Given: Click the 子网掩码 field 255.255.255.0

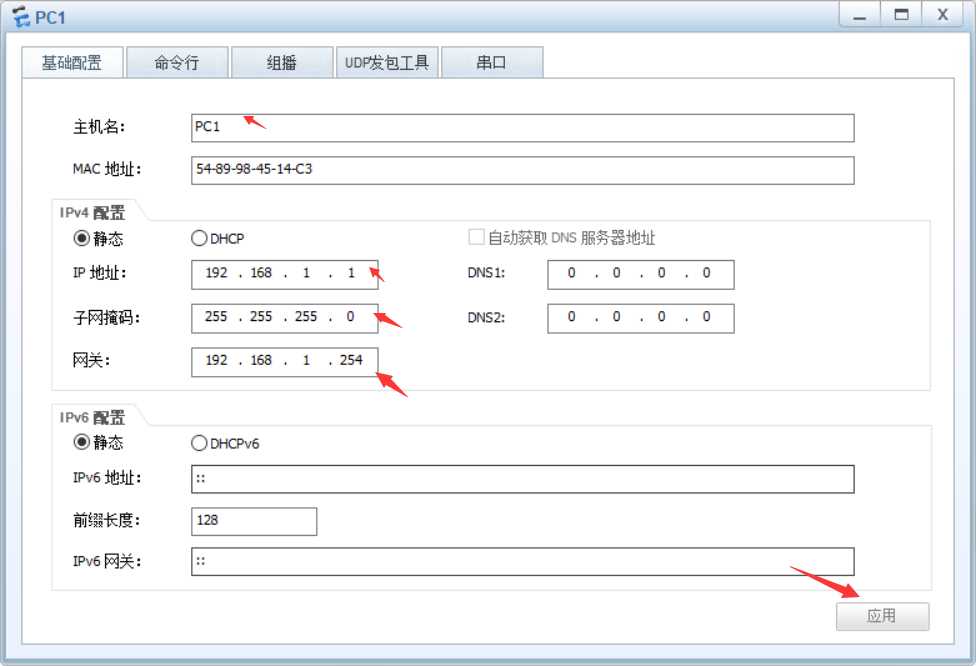Looking at the screenshot, I should (284, 318).
